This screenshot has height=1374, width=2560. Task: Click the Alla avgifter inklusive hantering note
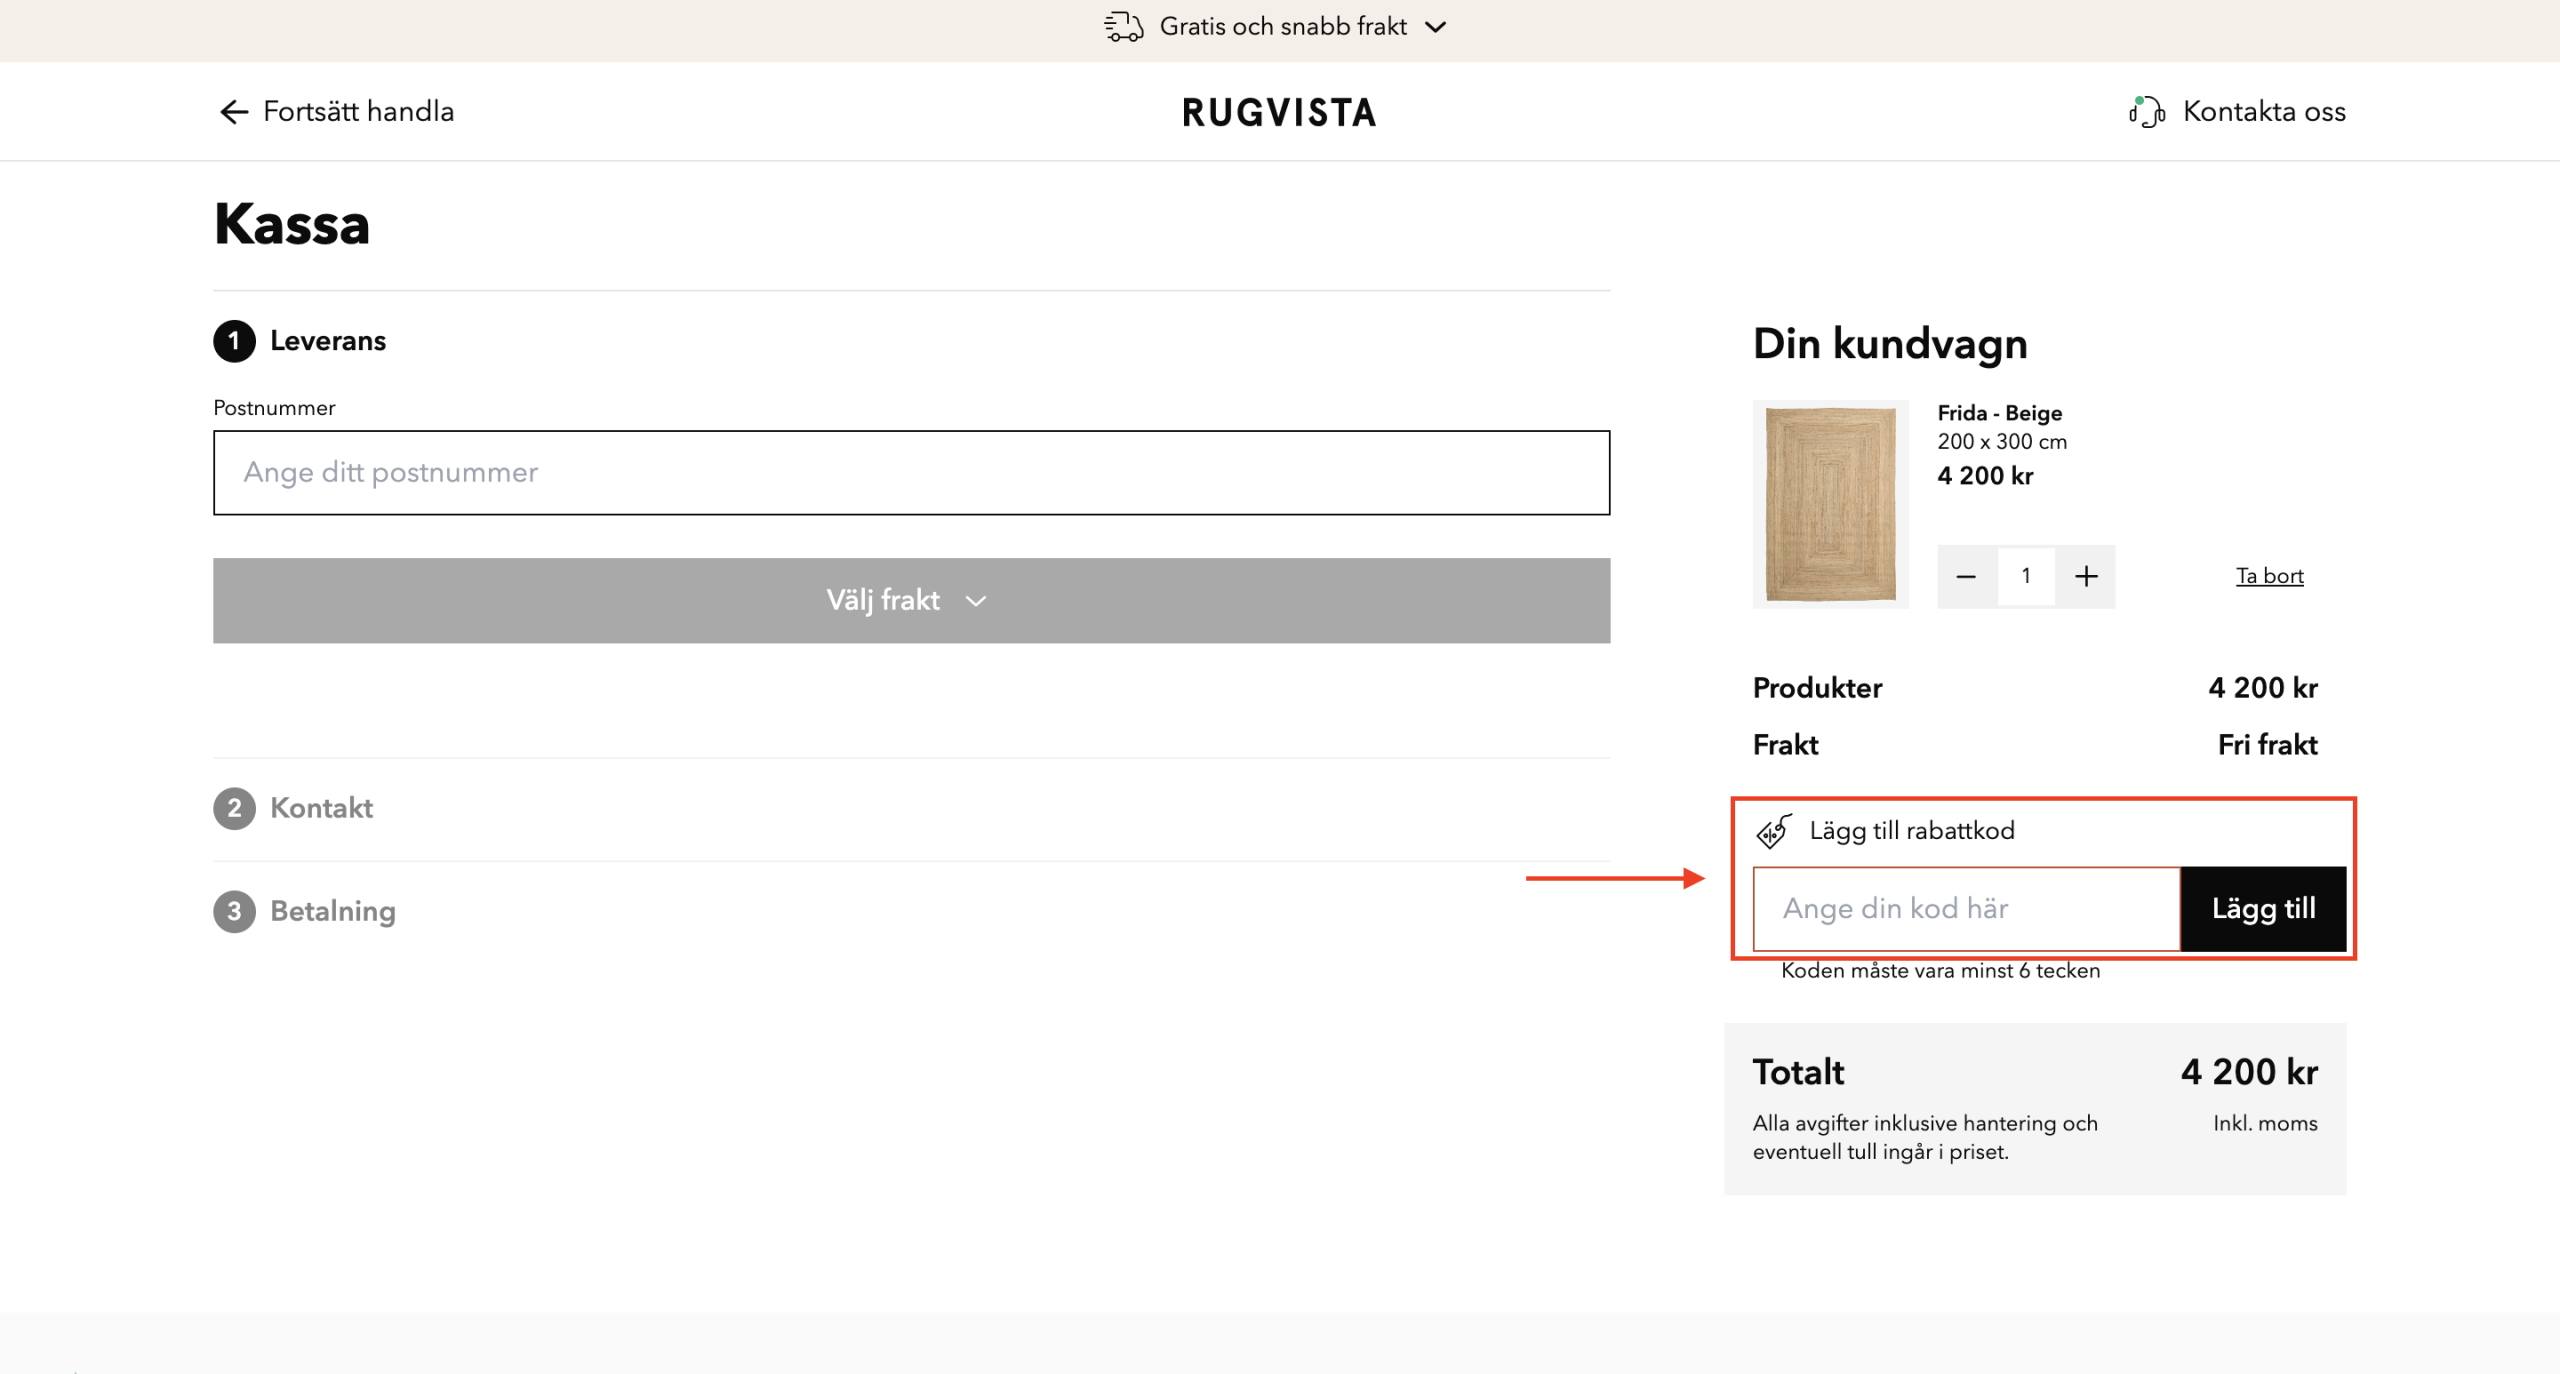[1925, 1138]
